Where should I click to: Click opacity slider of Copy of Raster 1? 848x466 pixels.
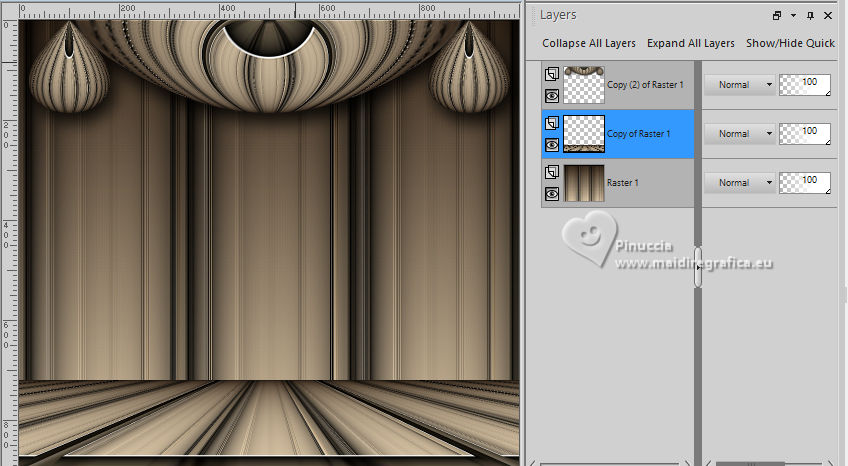point(805,134)
